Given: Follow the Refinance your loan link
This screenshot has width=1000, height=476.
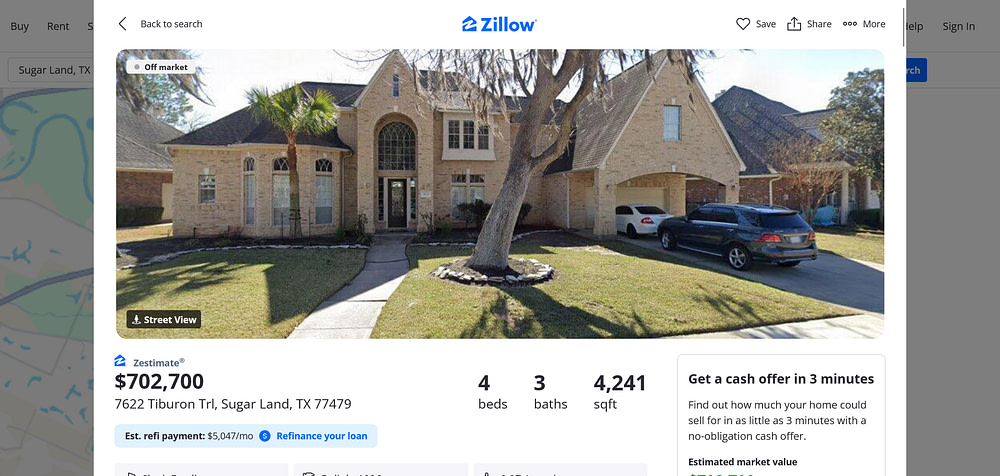Looking at the screenshot, I should coord(321,436).
